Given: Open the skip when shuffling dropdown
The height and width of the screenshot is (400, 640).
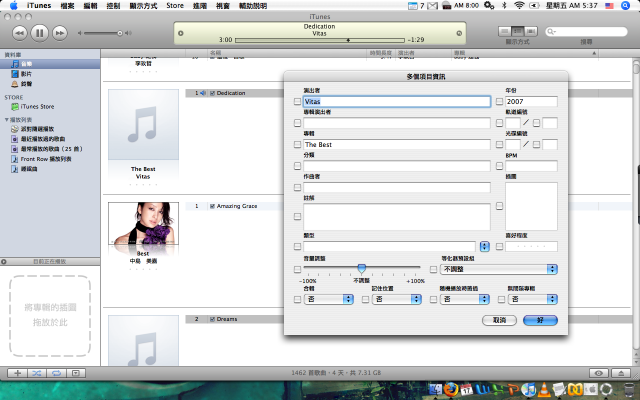Looking at the screenshot, I should (465, 299).
